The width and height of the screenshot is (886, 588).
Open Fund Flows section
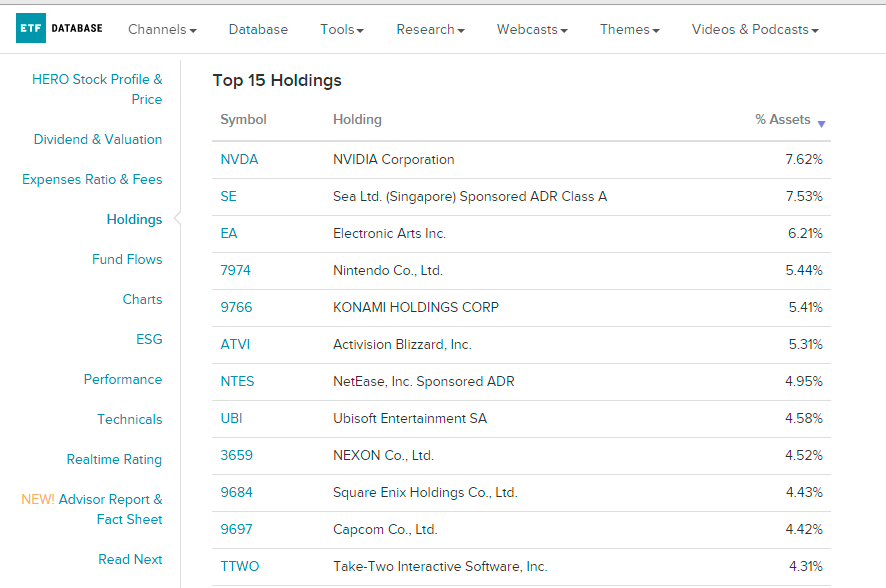click(x=127, y=260)
